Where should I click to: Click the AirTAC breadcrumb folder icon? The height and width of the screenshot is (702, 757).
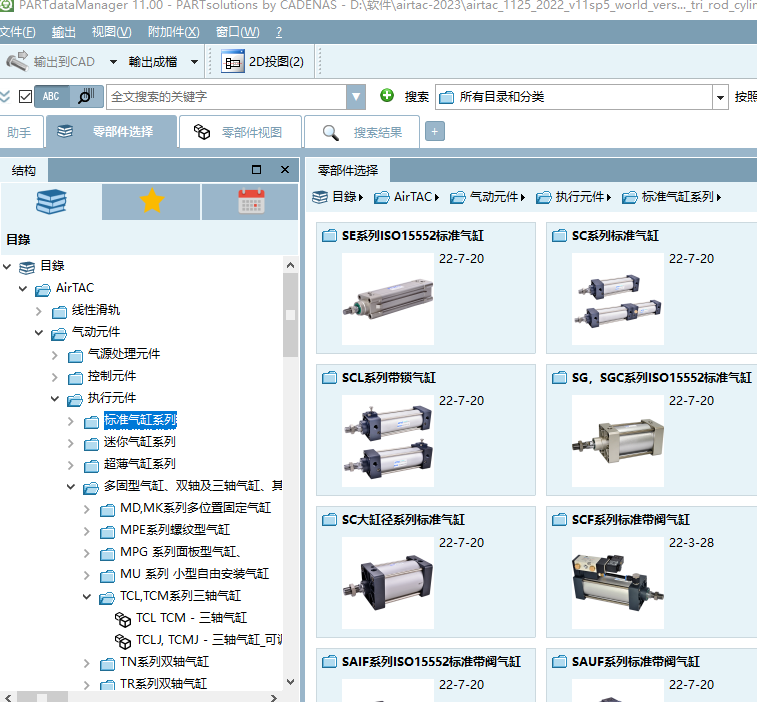[x=381, y=197]
